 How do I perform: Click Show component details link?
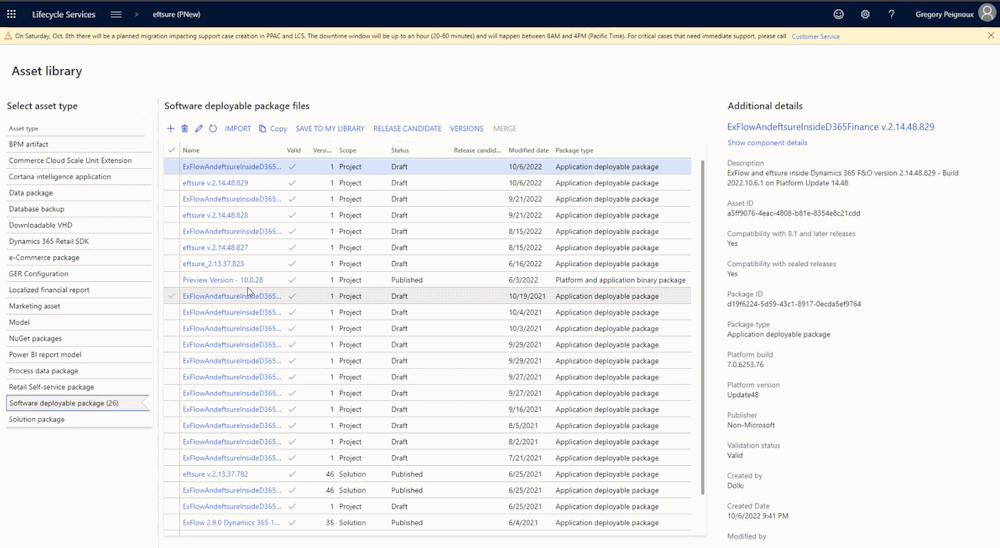coord(767,143)
